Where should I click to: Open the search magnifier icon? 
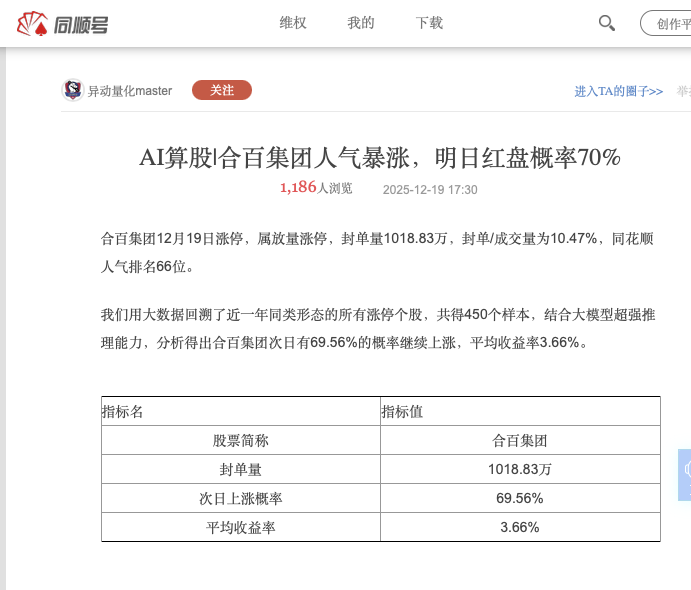point(606,23)
